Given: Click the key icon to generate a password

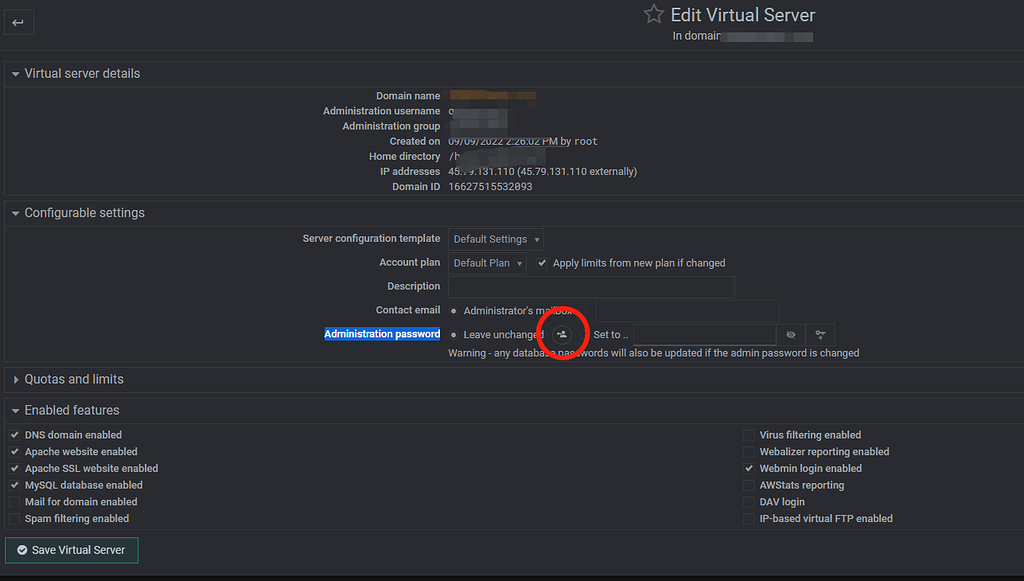Looking at the screenshot, I should coord(819,334).
